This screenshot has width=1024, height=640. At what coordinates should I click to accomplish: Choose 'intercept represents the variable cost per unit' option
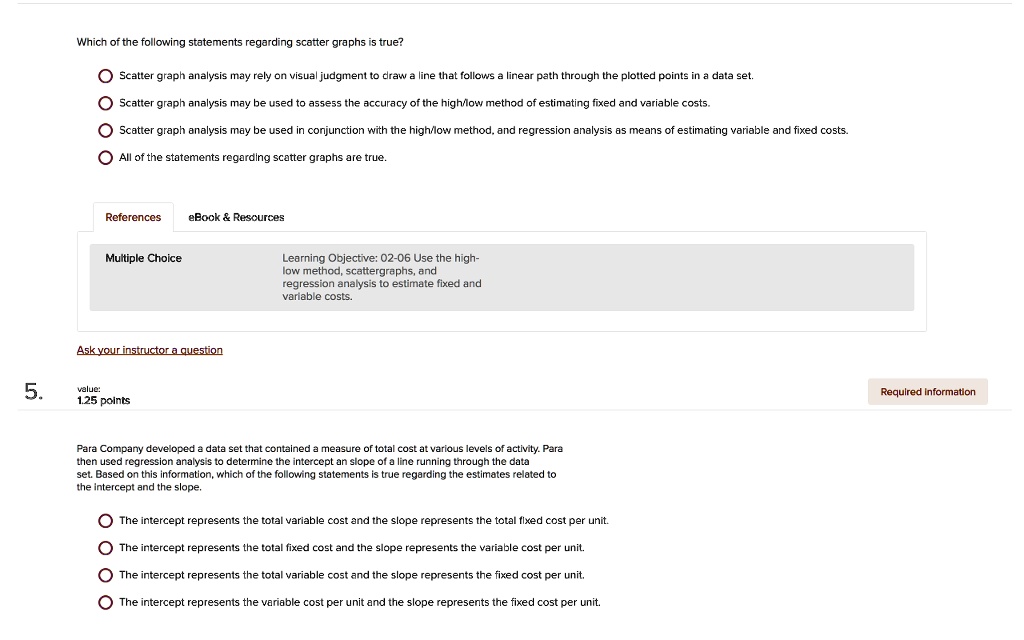coord(106,602)
